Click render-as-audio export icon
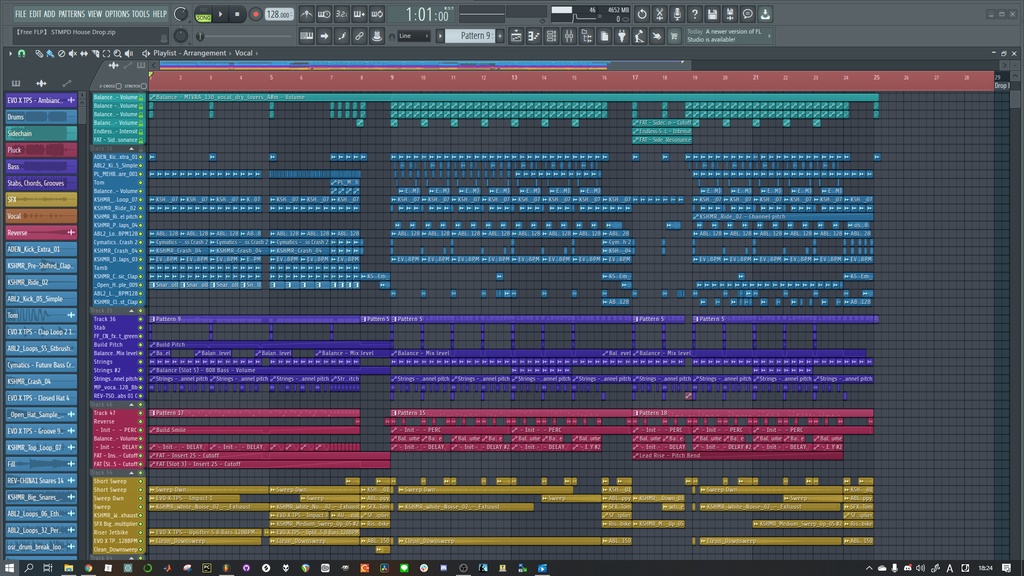The width and height of the screenshot is (1024, 576). (x=730, y=14)
